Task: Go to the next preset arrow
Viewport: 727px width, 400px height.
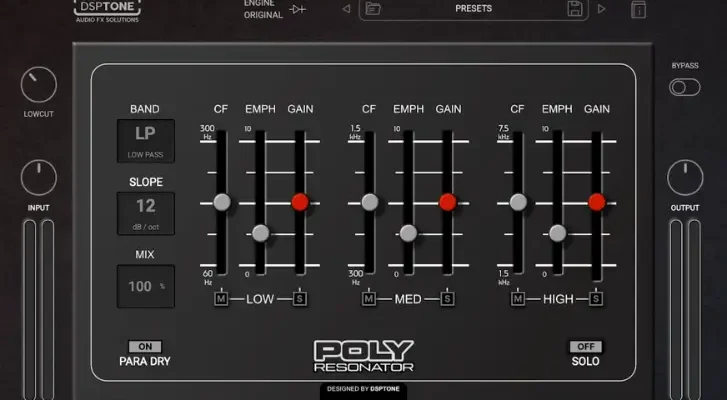Action: 602,9
